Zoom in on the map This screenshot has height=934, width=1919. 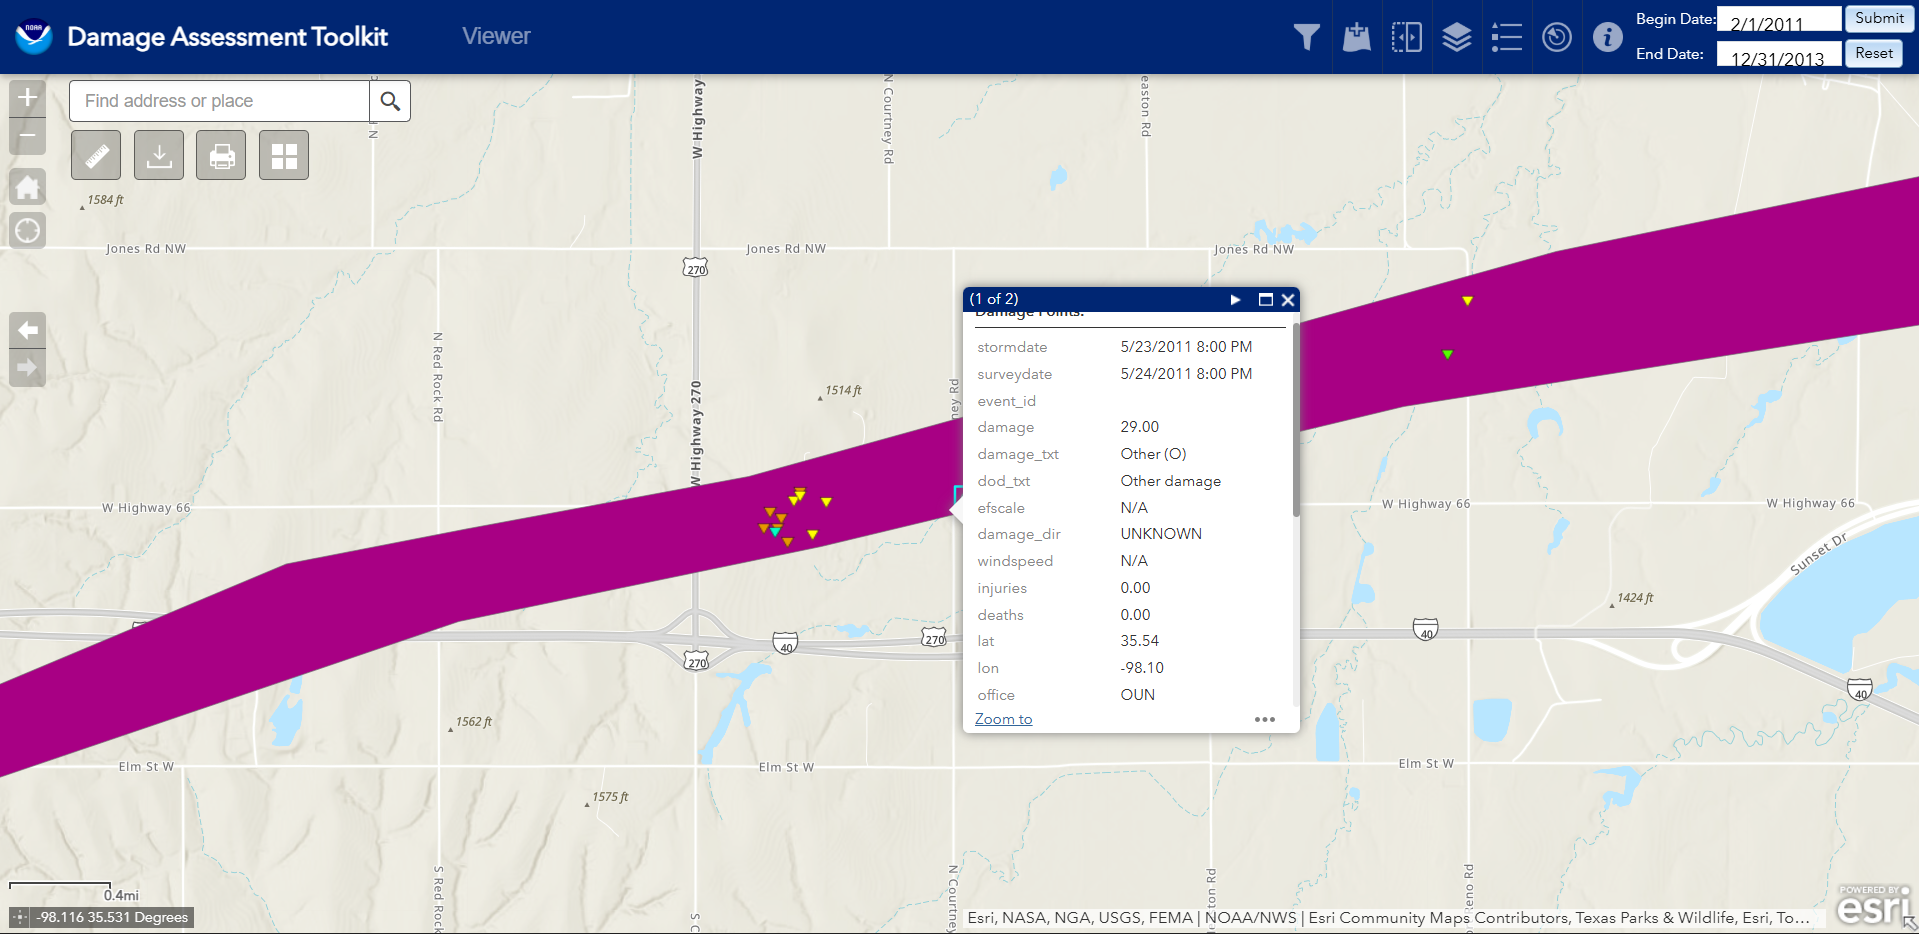click(x=28, y=98)
